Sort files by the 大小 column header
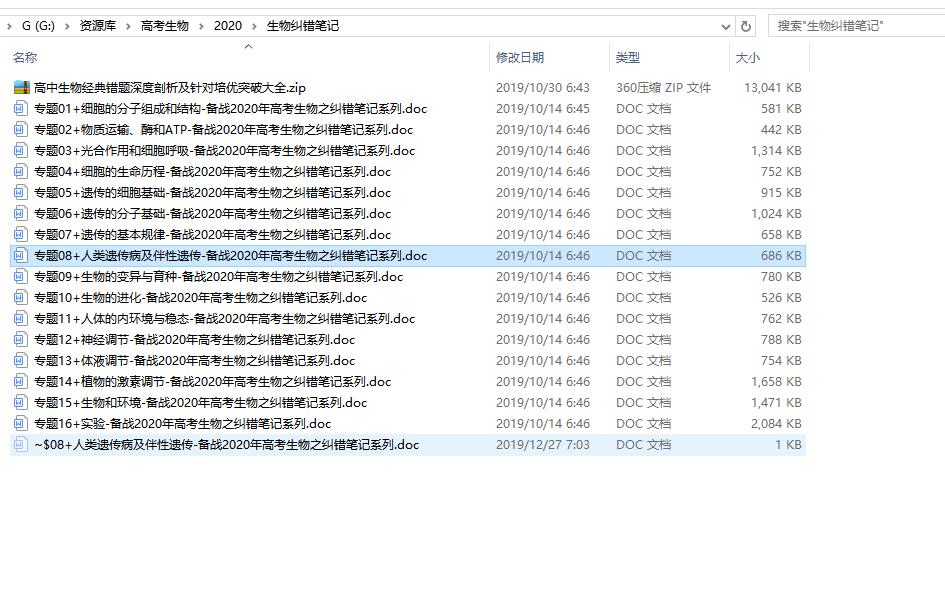 point(747,58)
